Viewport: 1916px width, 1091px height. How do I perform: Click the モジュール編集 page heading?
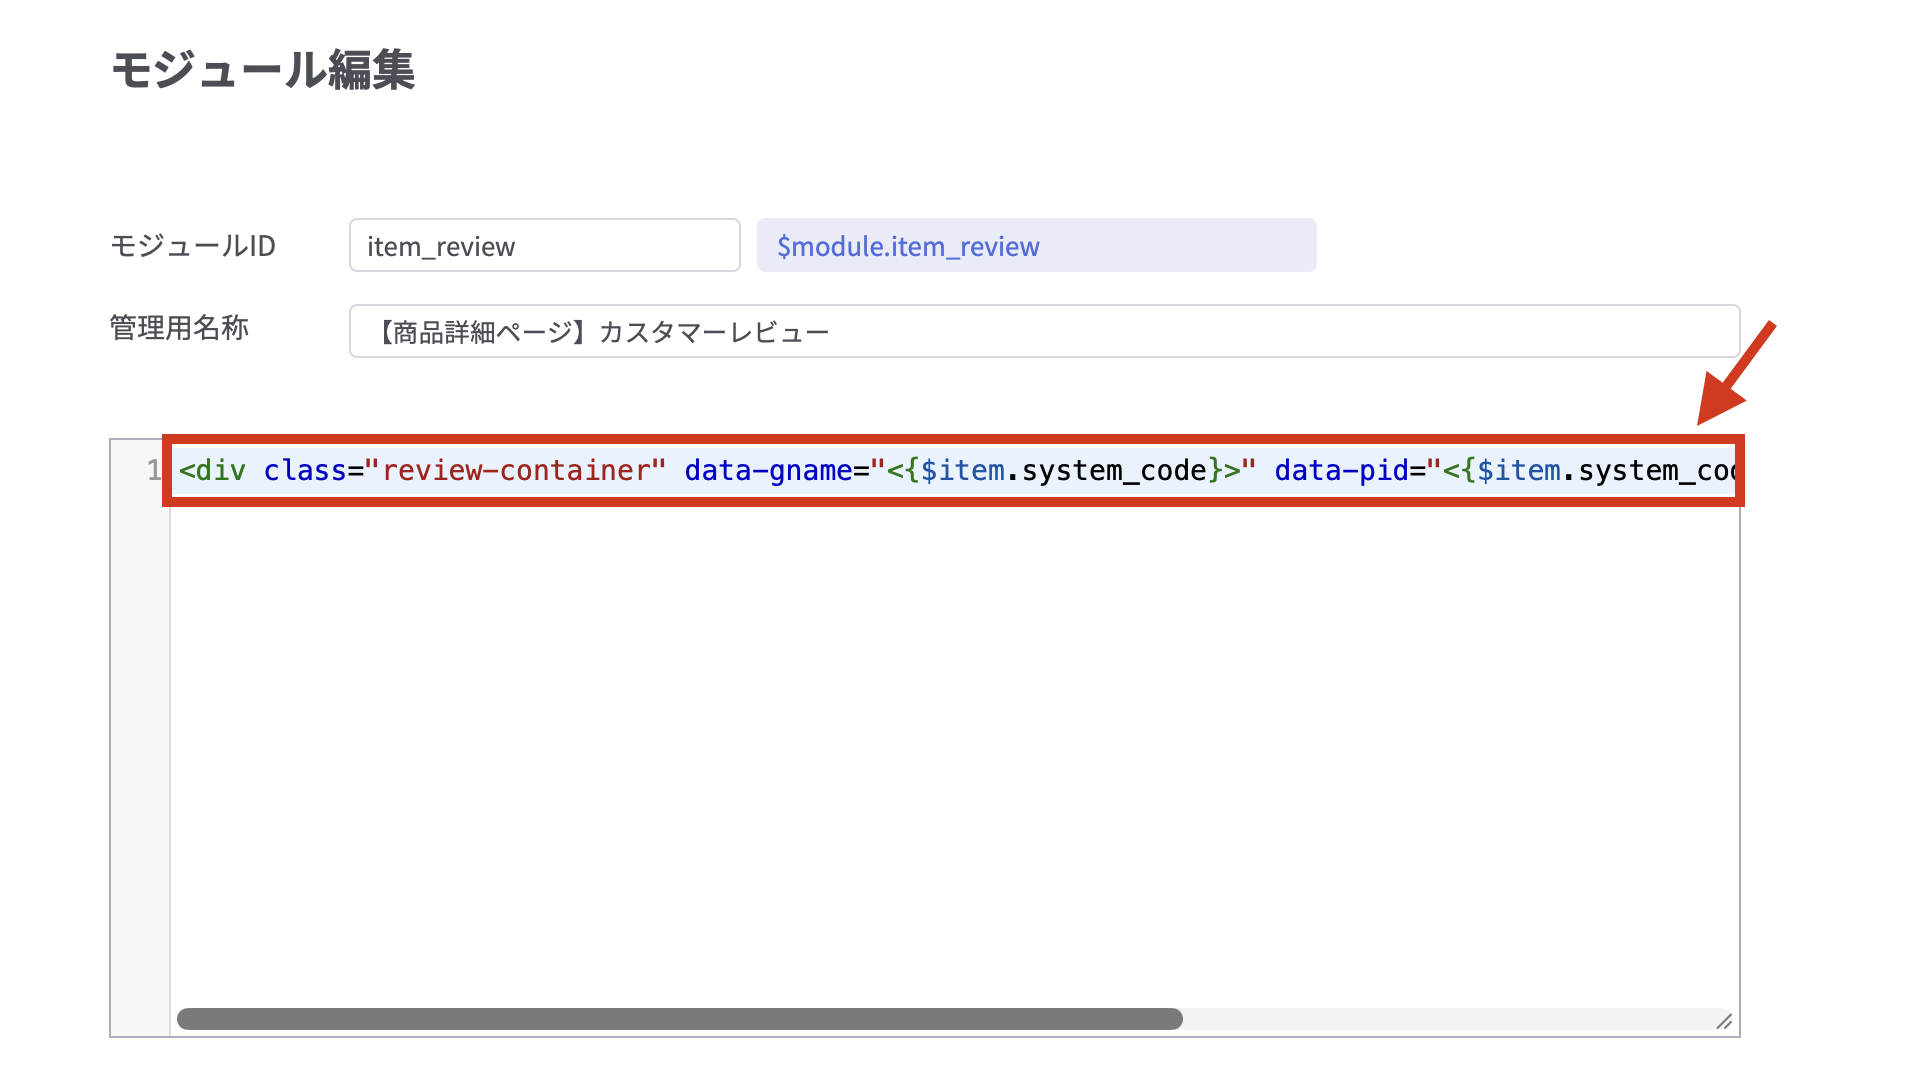point(262,70)
